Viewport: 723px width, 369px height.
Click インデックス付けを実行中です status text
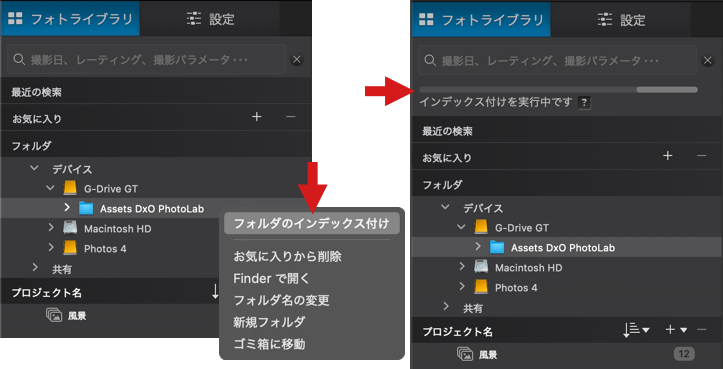(496, 101)
